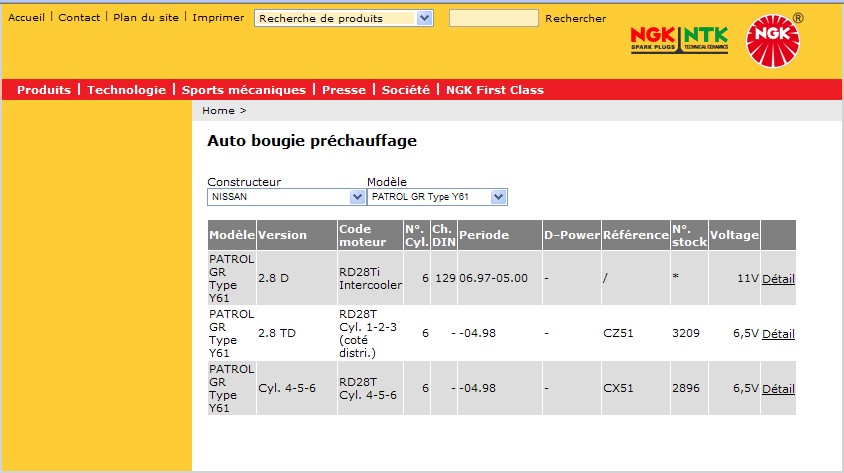Screen dimensions: 844x473
Task: Click the Rechercher button
Action: (x=575, y=18)
